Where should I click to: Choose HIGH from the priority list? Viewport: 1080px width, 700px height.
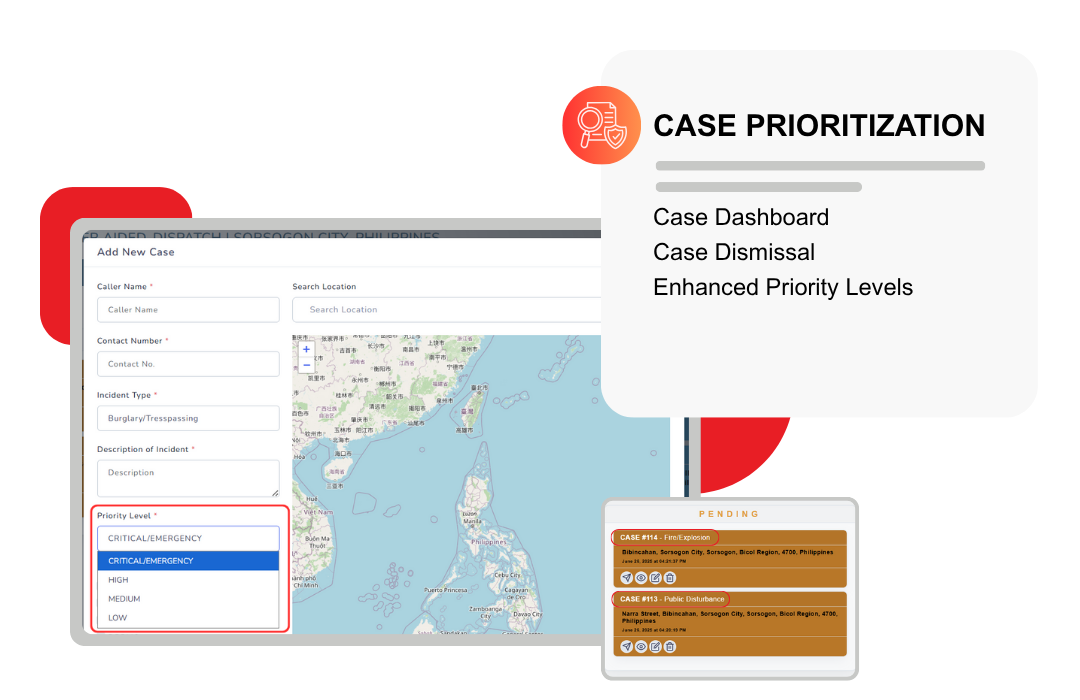coord(188,580)
